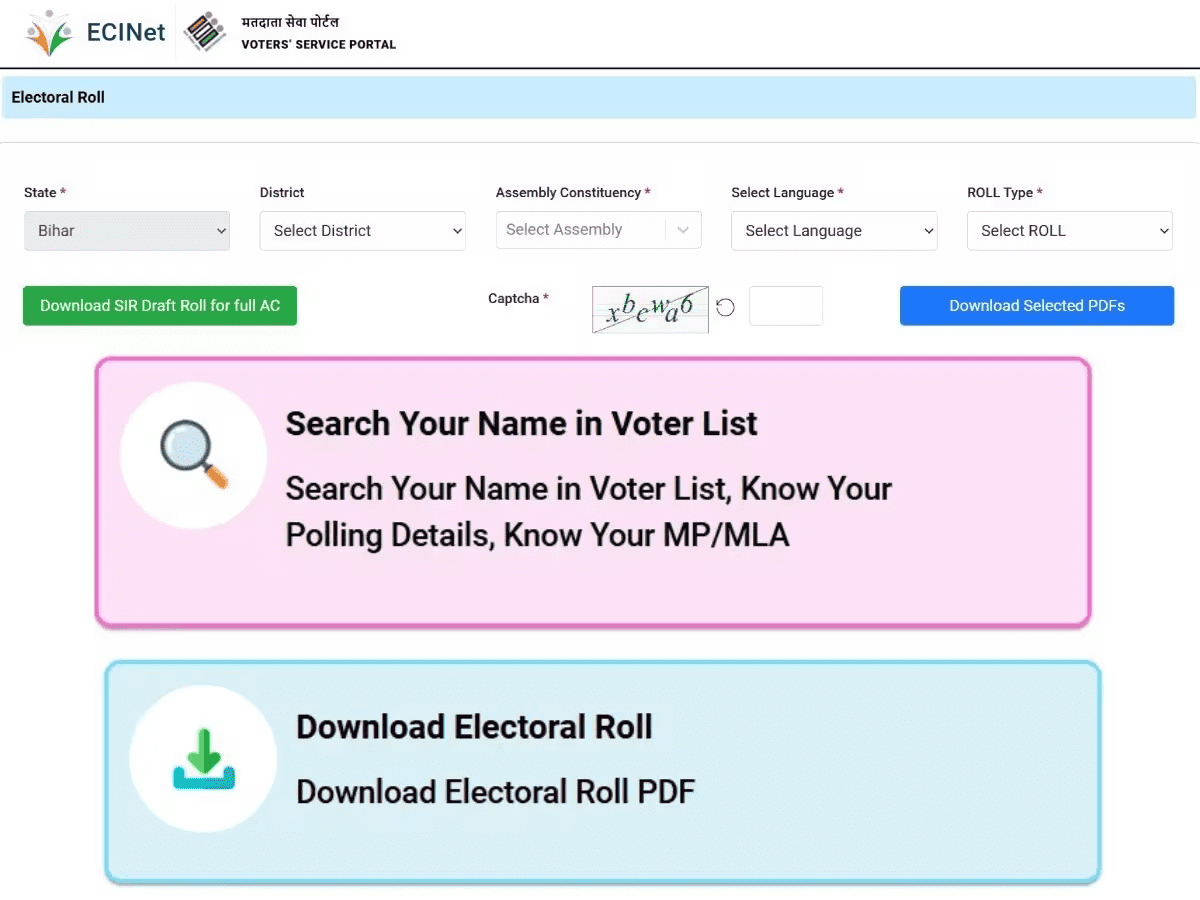Open the Select Language dropdown
Image resolution: width=1200 pixels, height=900 pixels.
pos(834,231)
